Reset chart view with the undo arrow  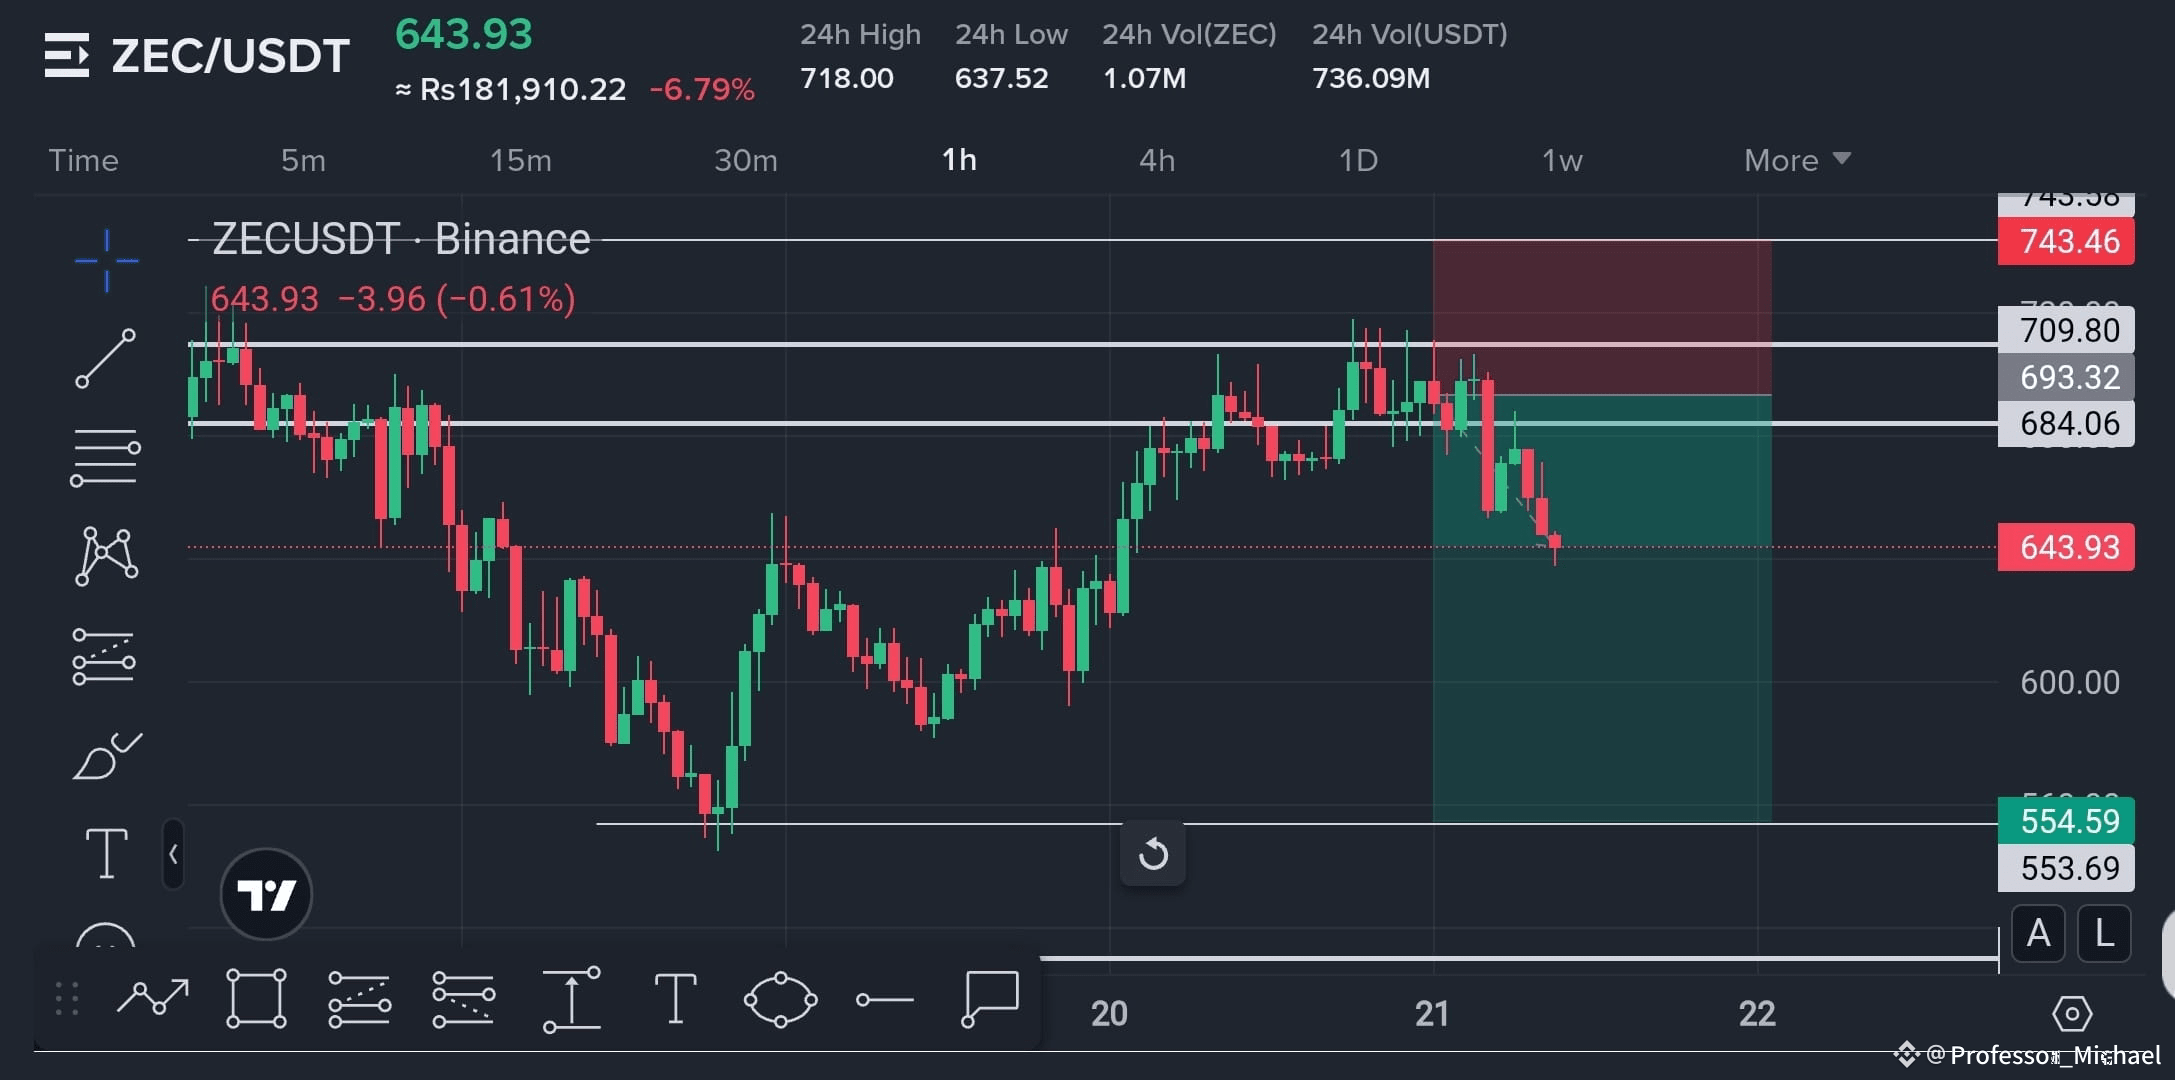click(x=1153, y=854)
